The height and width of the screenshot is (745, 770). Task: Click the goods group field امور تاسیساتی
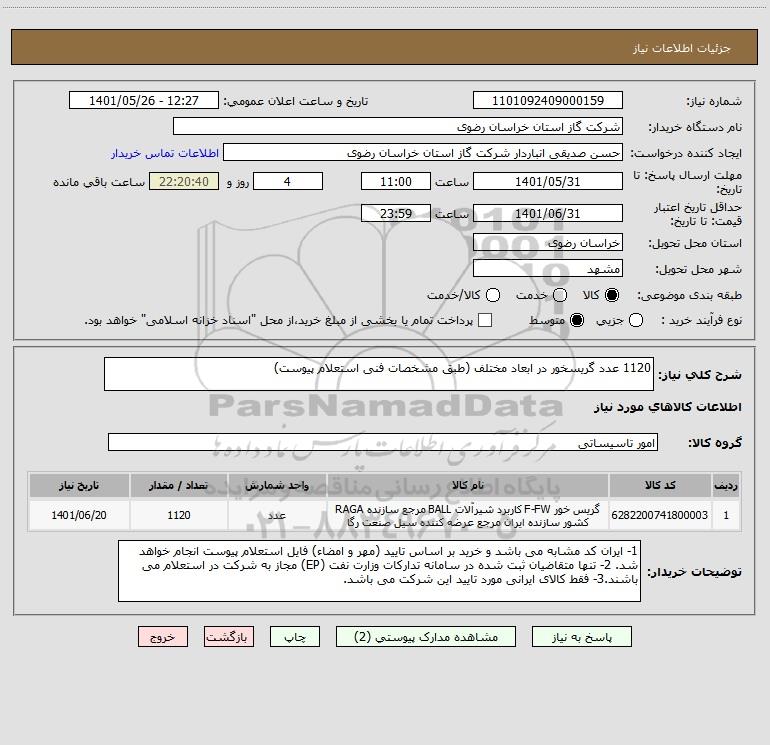point(383,442)
